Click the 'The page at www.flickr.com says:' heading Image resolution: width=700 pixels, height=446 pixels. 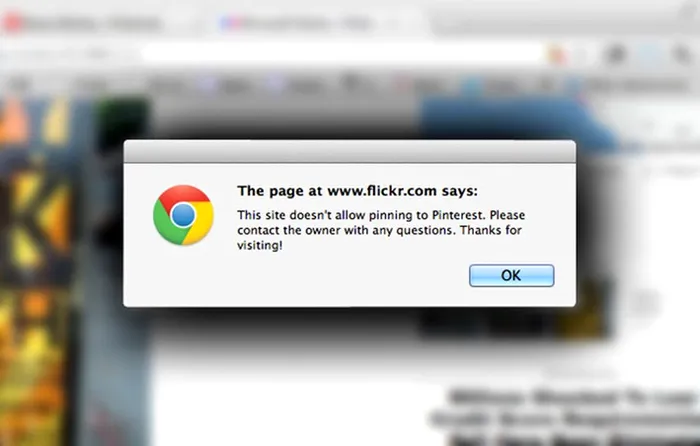pyautogui.click(x=357, y=191)
